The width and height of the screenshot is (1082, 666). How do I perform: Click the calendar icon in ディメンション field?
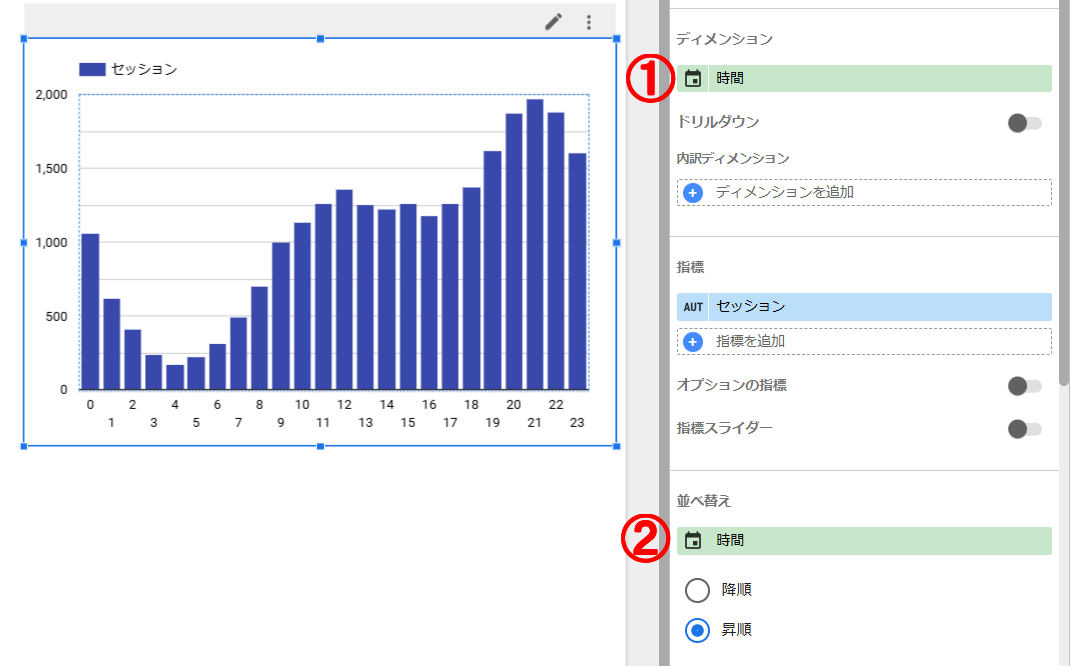pos(693,78)
